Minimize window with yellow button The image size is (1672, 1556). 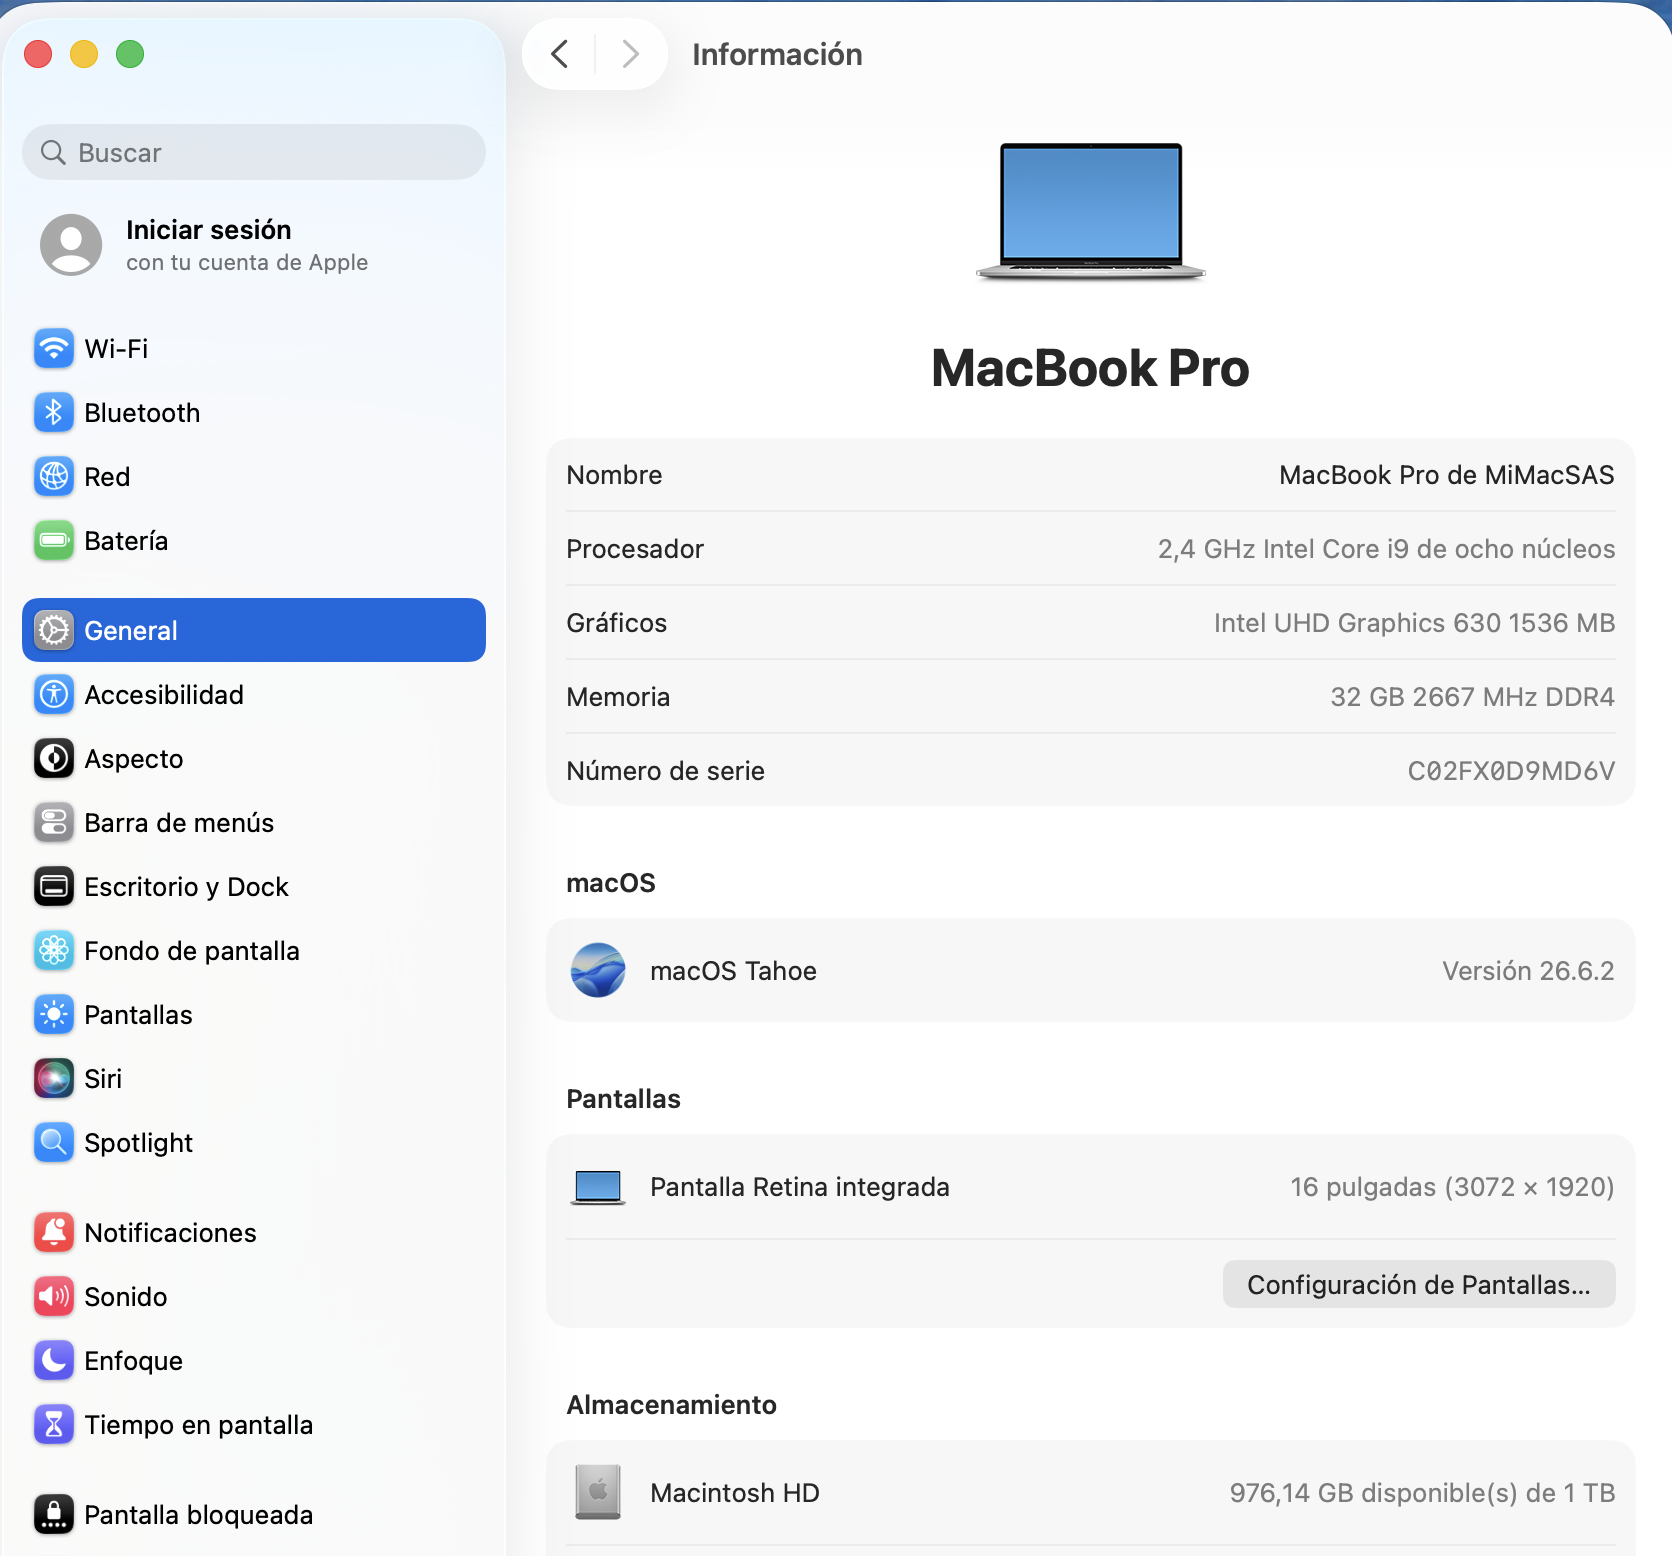(x=84, y=54)
